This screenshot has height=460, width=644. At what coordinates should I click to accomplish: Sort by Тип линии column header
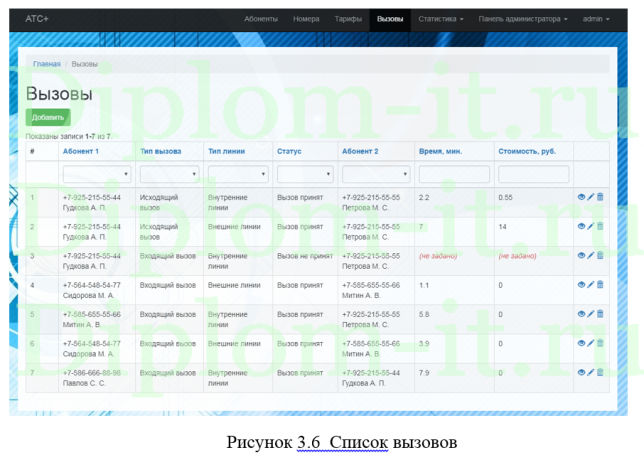pos(226,151)
